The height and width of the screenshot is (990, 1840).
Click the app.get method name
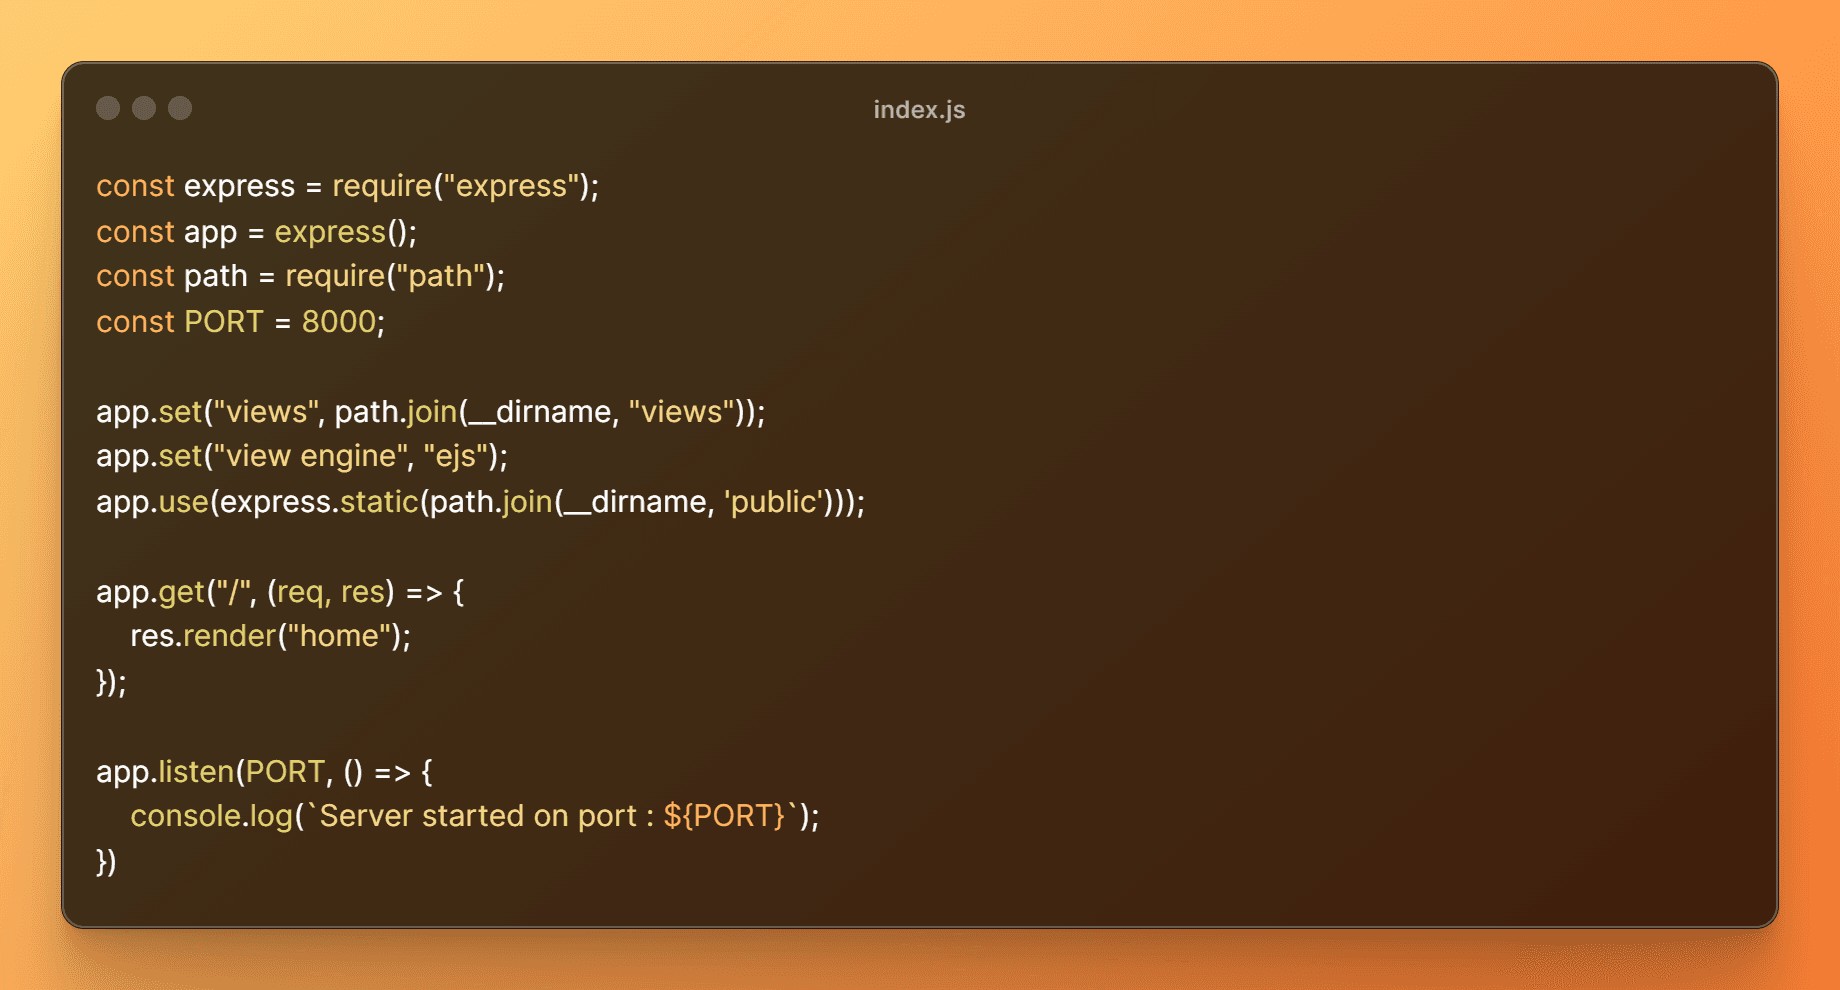(x=182, y=592)
